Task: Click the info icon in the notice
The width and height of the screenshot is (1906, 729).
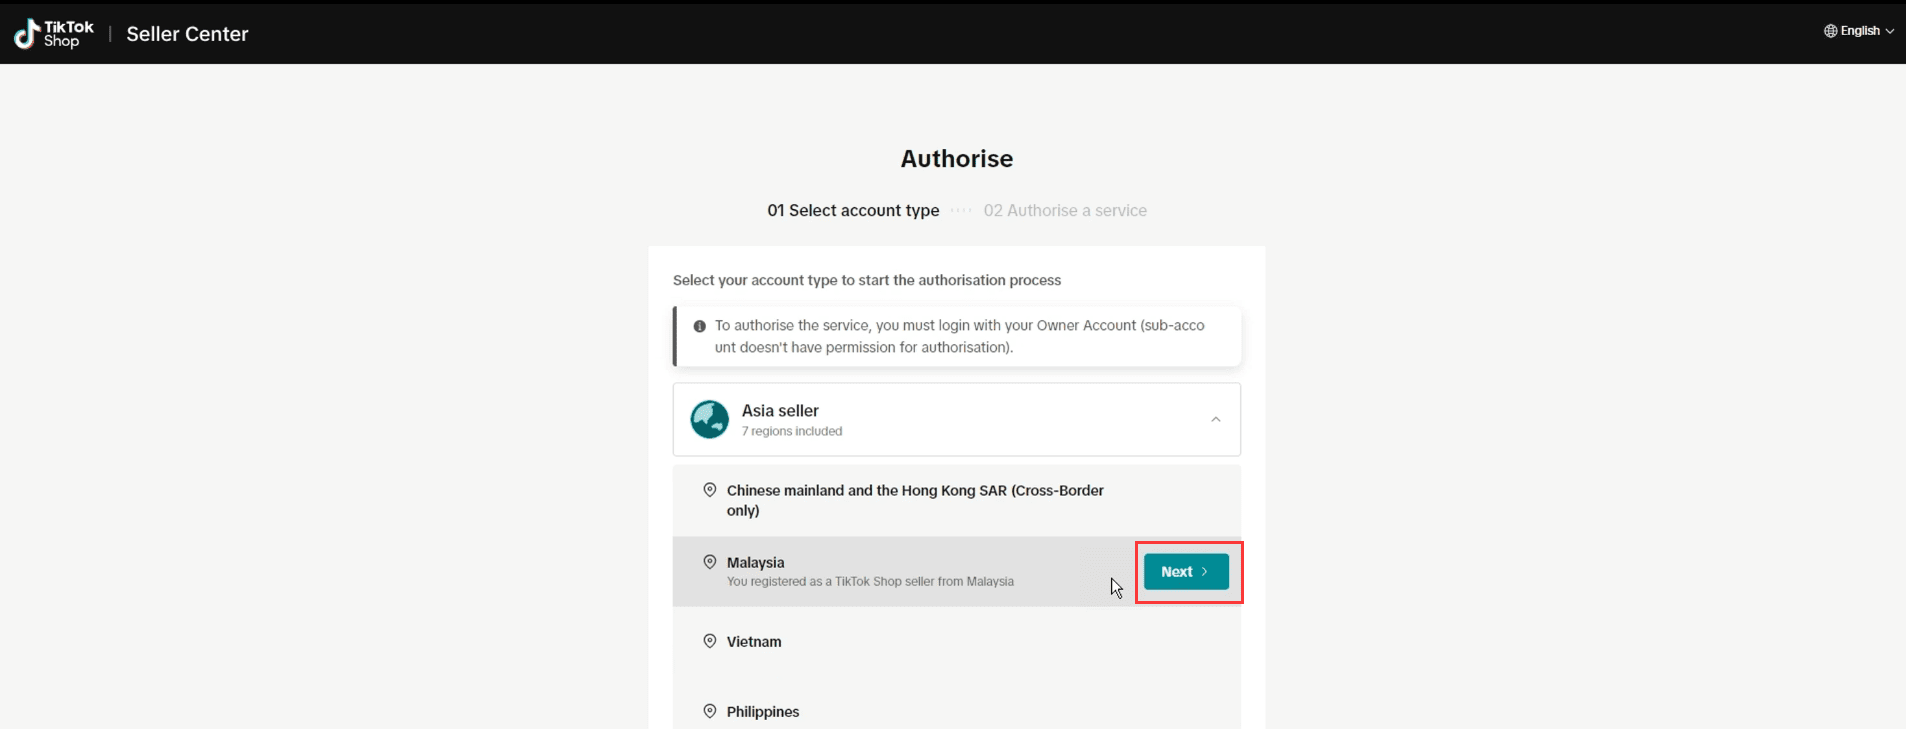Action: coord(700,326)
